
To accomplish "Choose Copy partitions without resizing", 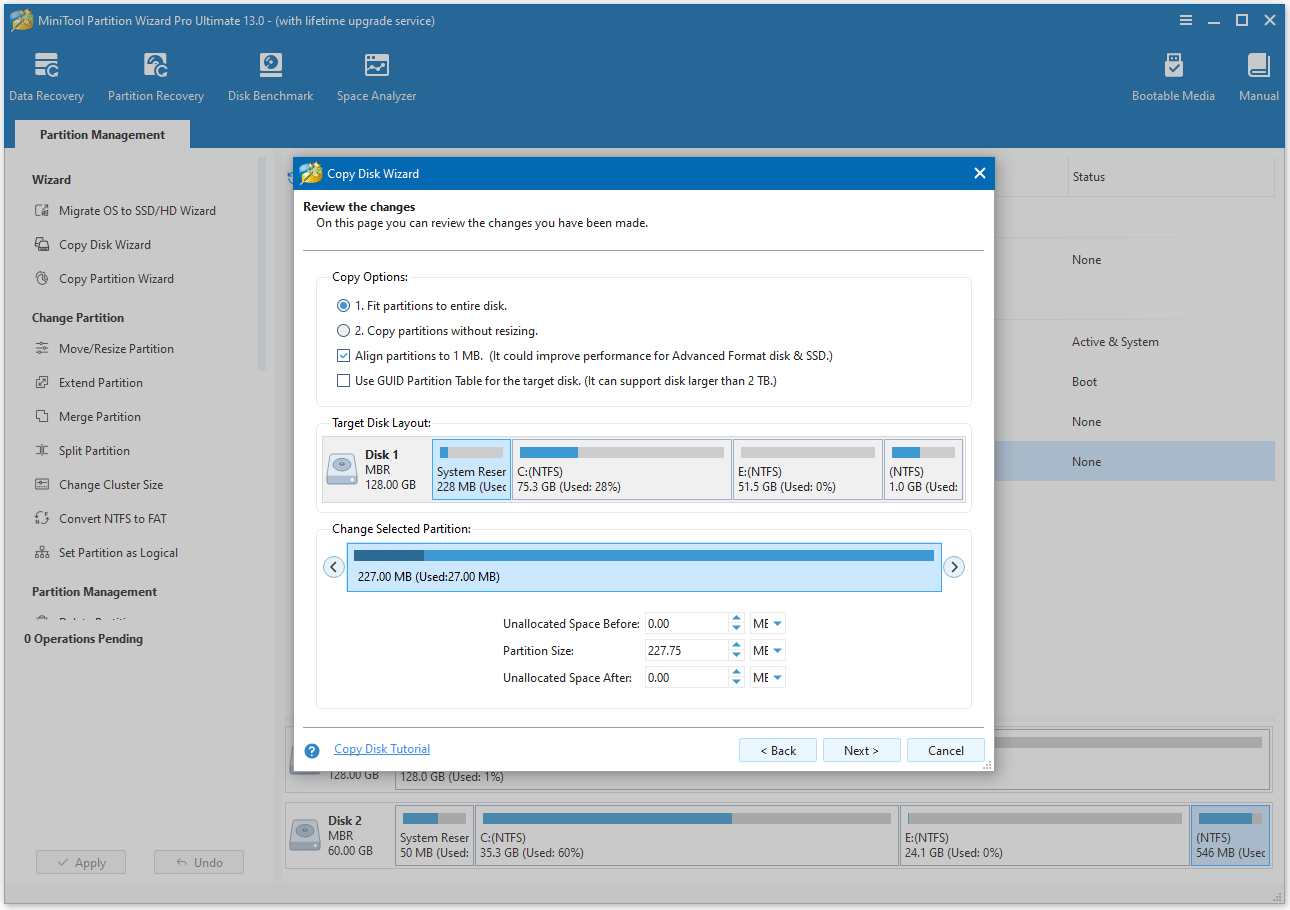I will tap(343, 330).
